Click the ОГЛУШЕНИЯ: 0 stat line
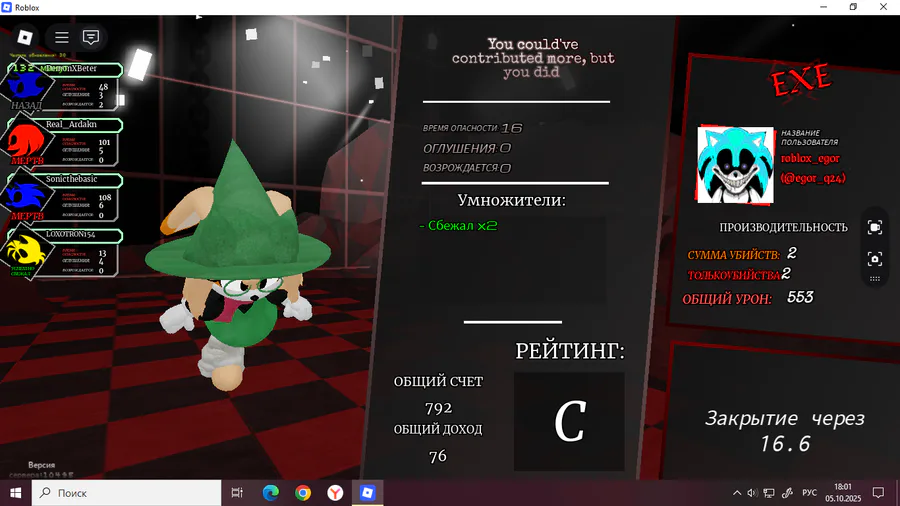The image size is (900, 506). click(x=467, y=149)
